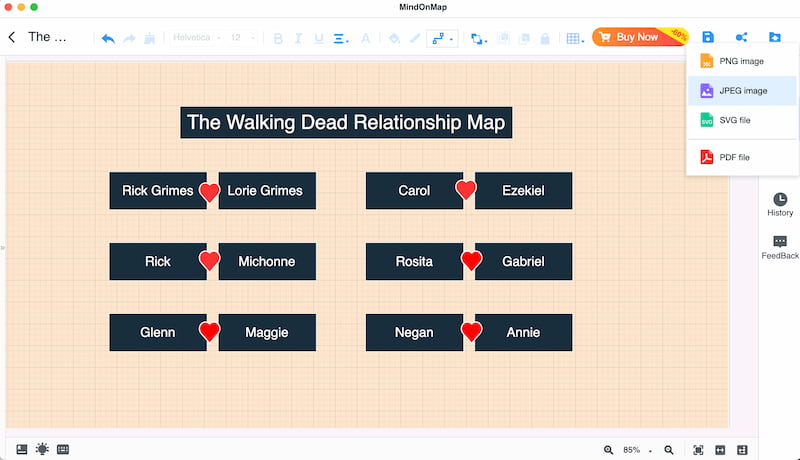Open the font size 12 dropdown
The image size is (800, 460).
[x=242, y=38]
